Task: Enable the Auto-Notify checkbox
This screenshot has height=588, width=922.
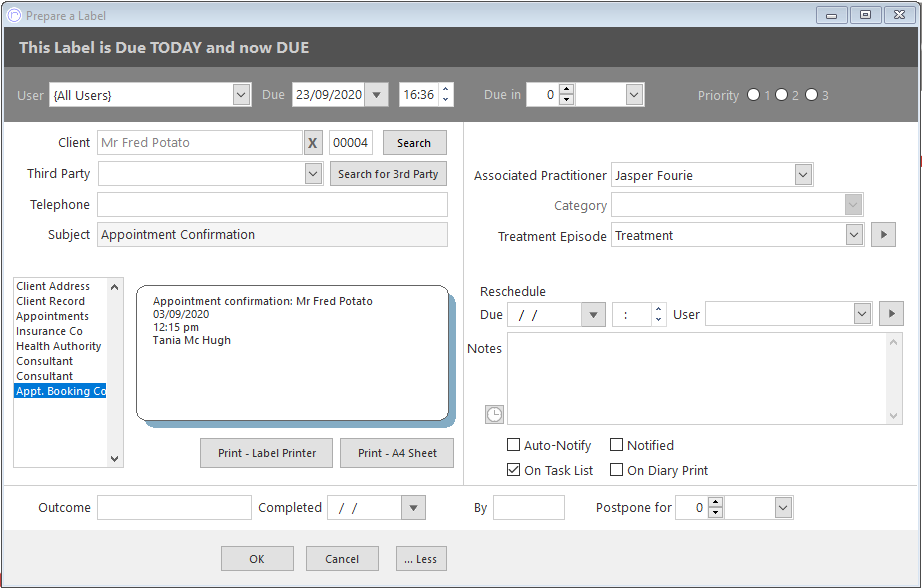Action: click(x=513, y=445)
